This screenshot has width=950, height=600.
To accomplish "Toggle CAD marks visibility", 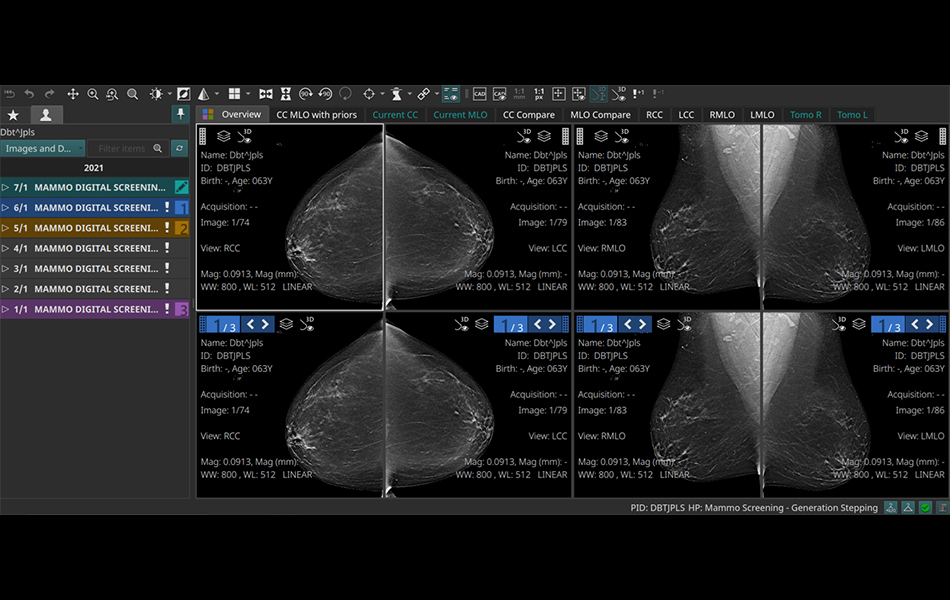I will [x=499, y=94].
